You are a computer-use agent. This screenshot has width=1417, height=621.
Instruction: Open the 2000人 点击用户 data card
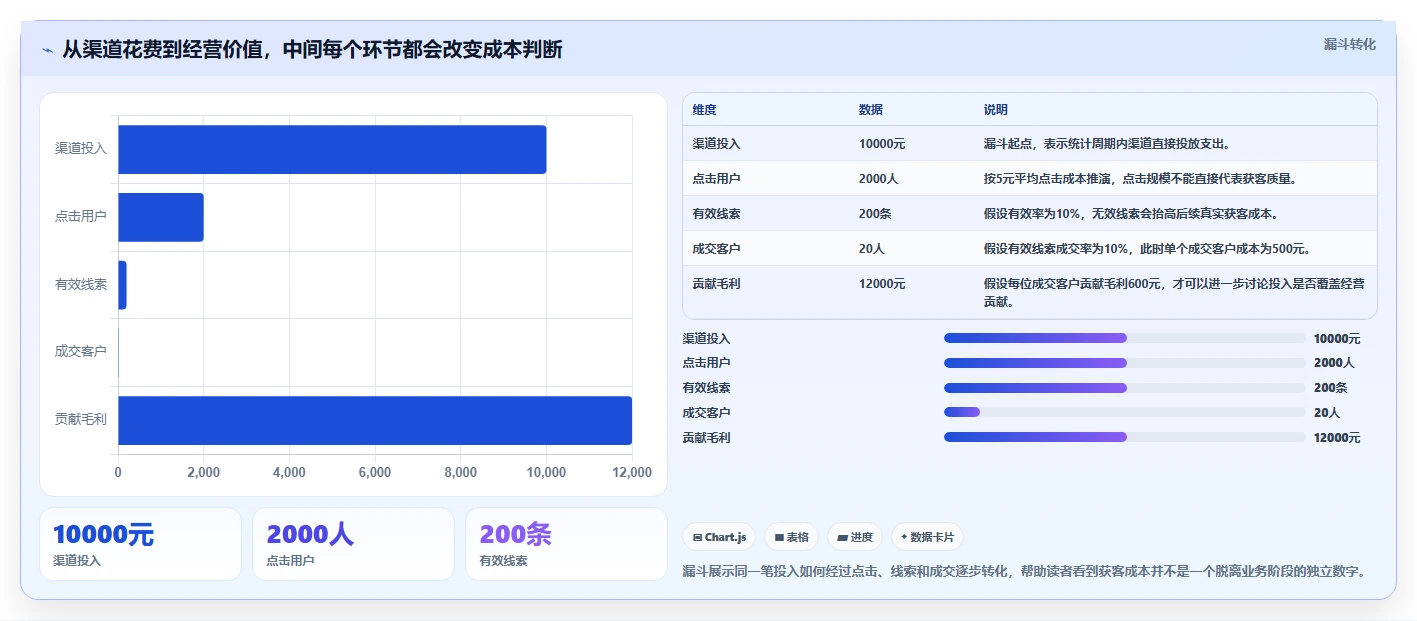coord(353,544)
